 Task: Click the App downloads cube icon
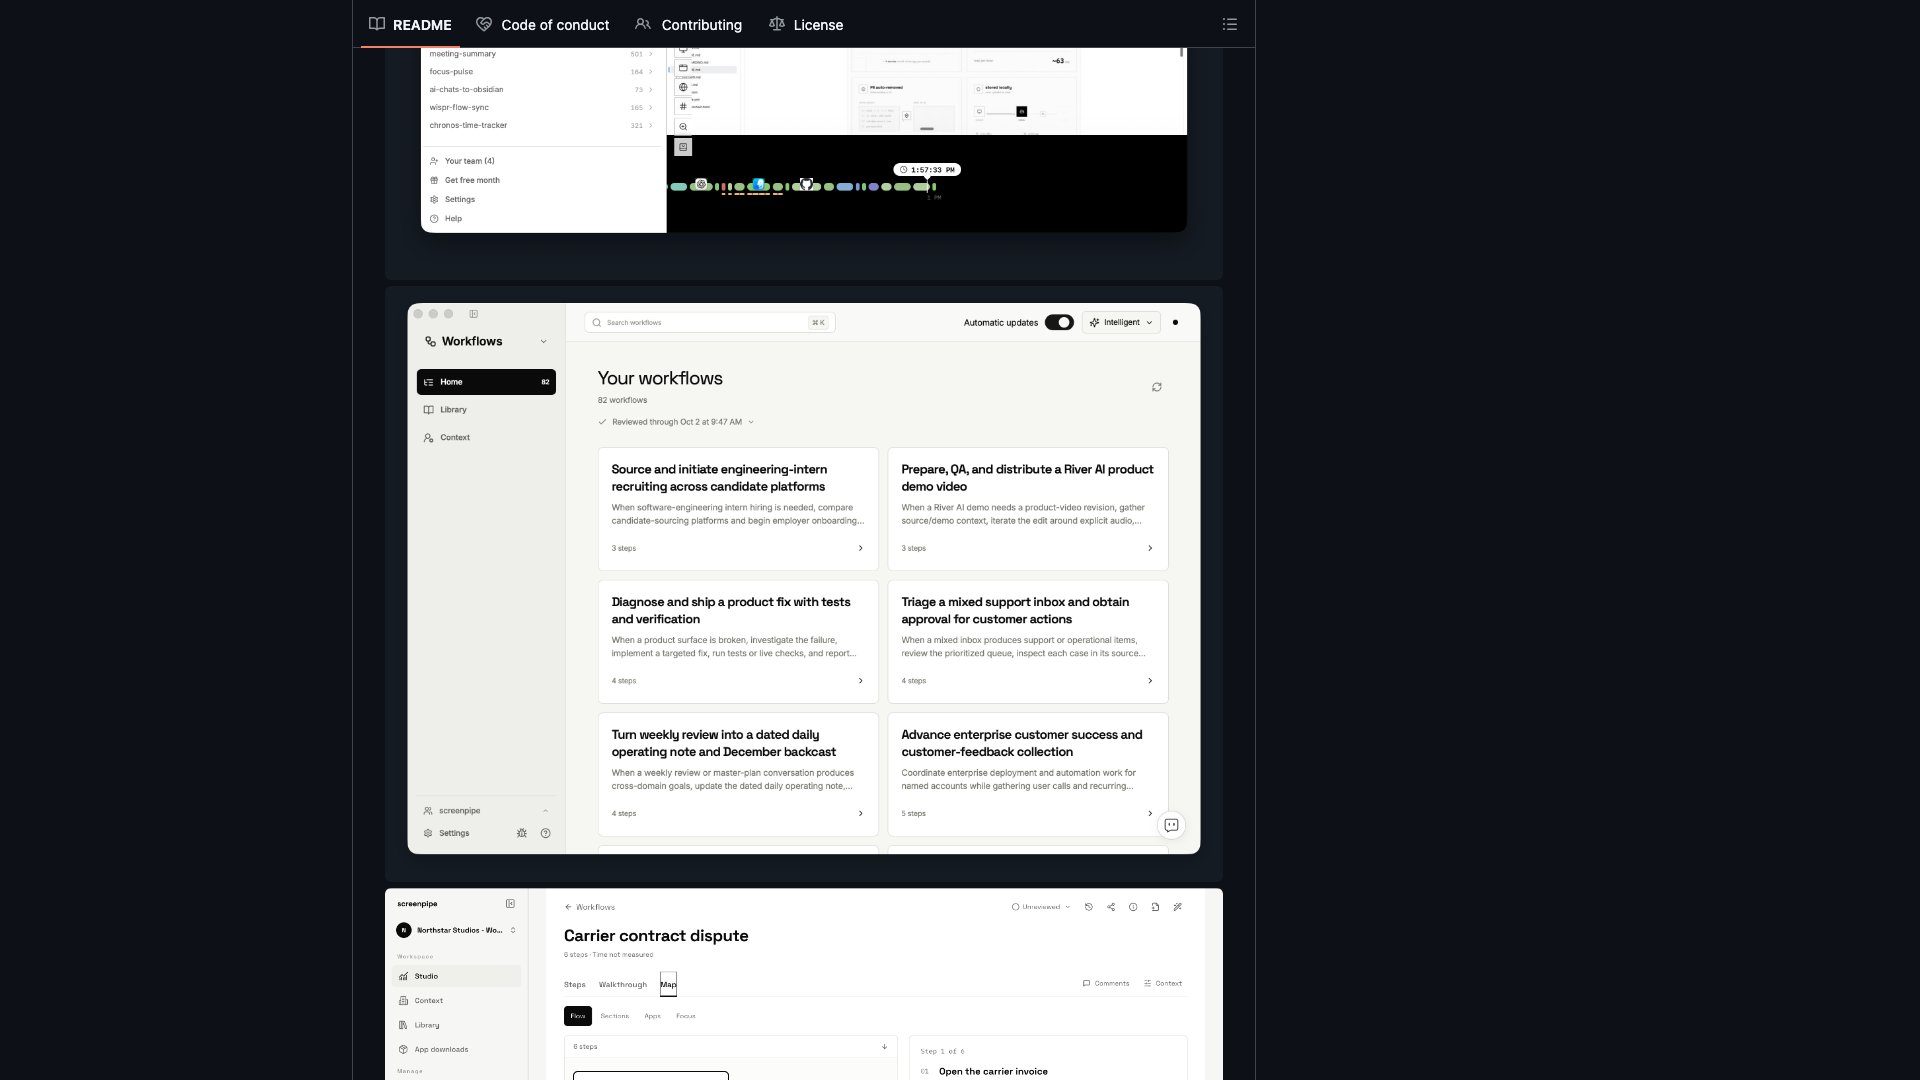tap(403, 1050)
